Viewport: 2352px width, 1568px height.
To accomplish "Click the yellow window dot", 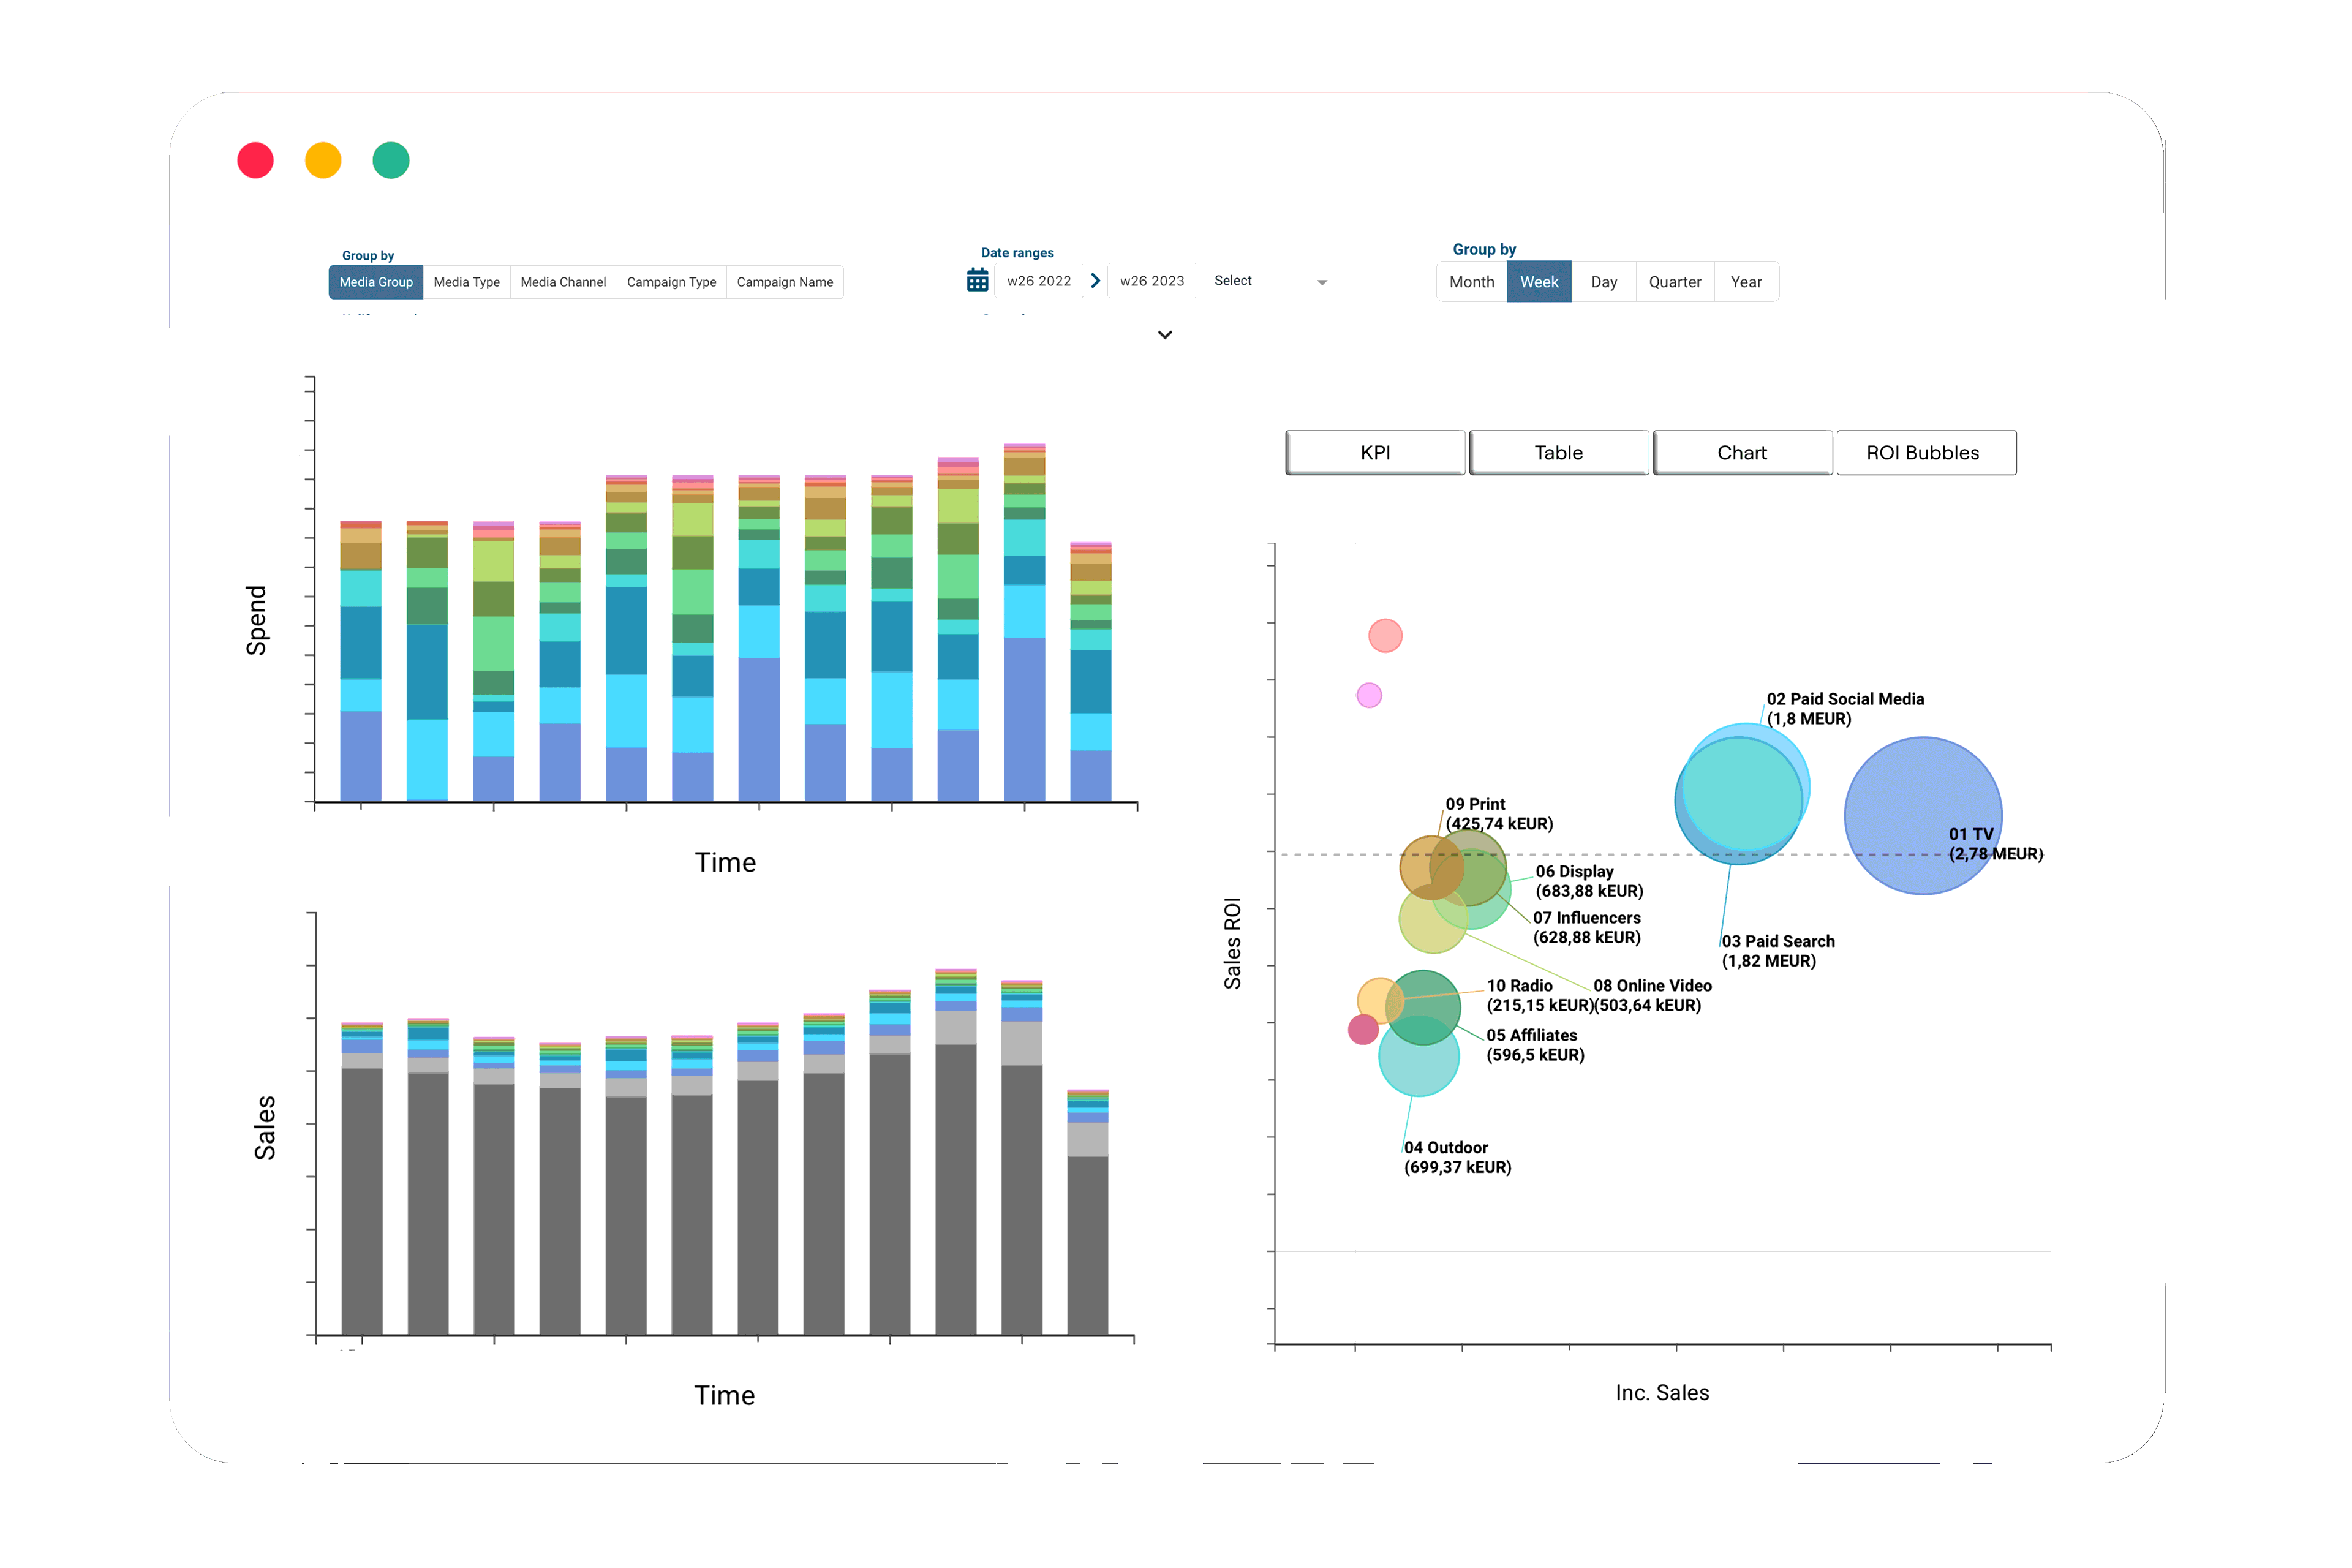I will tap(323, 160).
